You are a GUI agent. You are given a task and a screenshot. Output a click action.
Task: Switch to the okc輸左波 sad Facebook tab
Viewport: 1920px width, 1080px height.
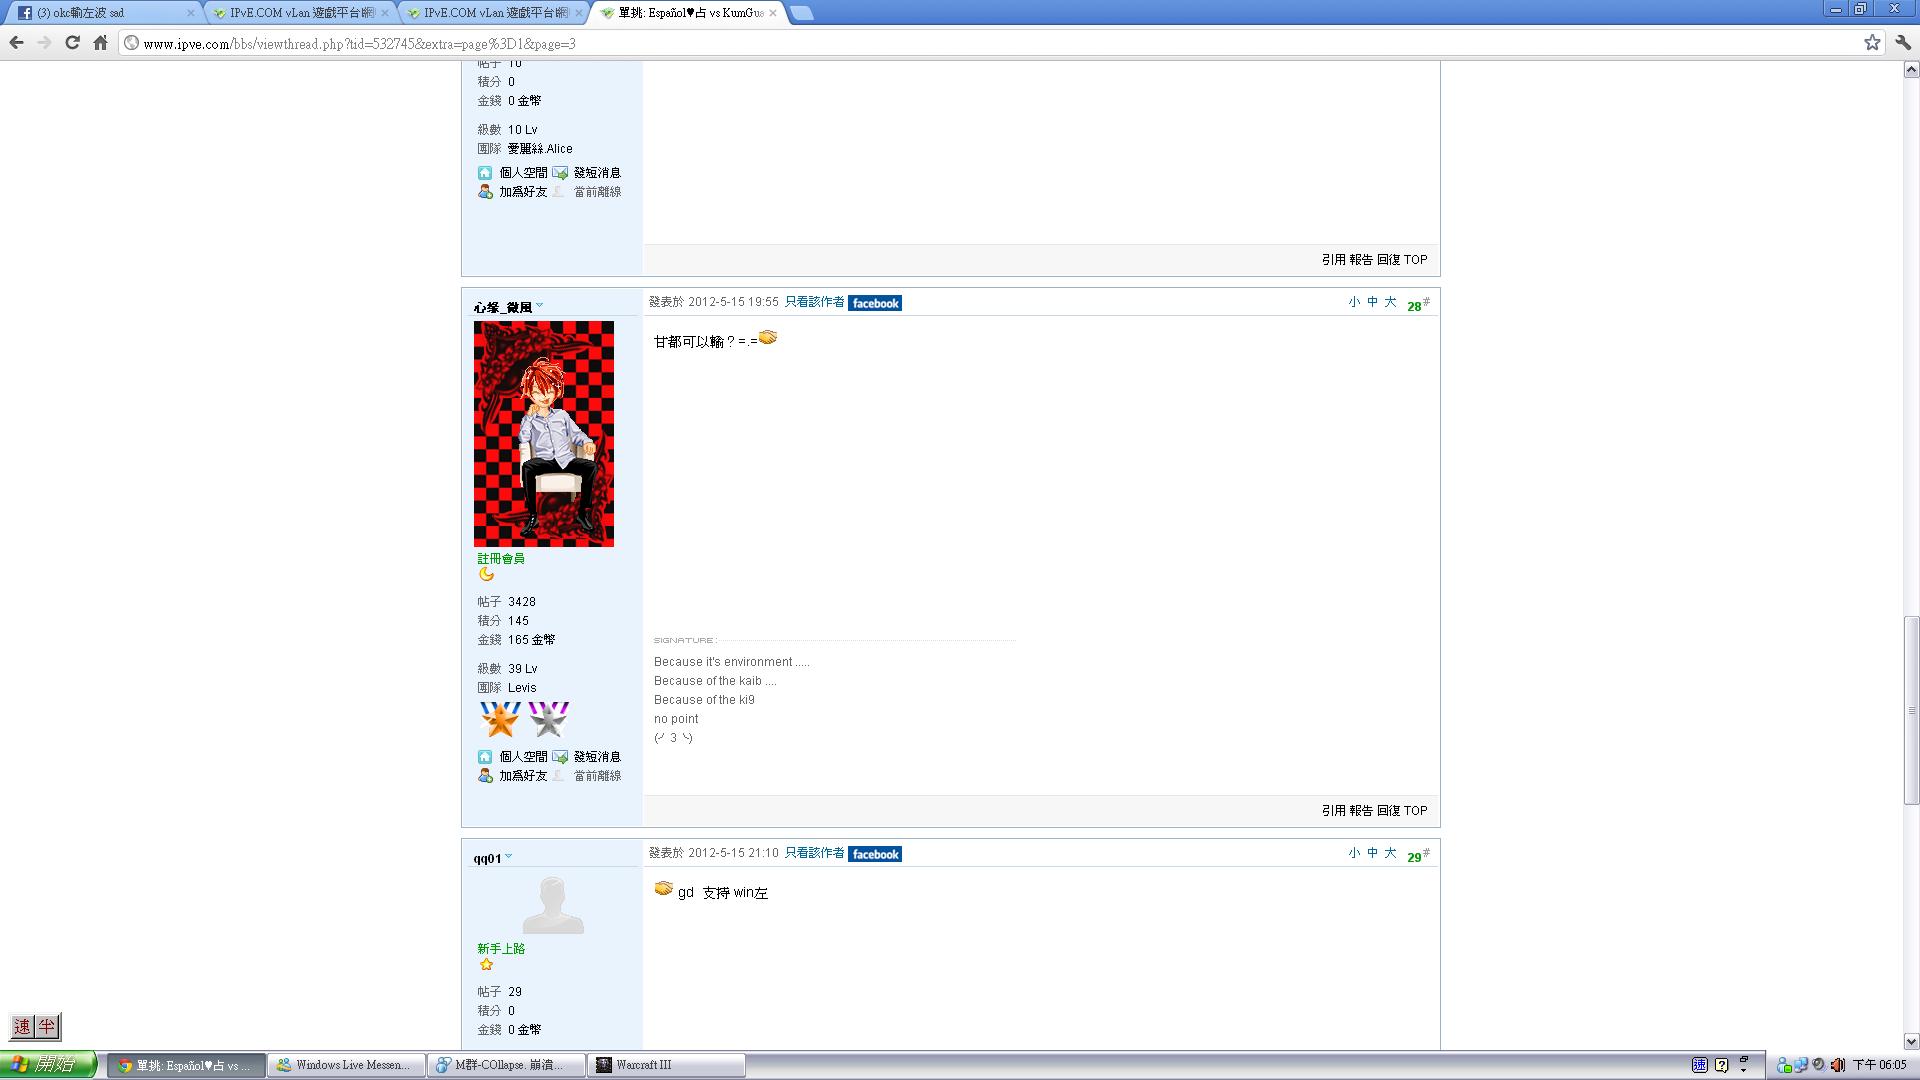[100, 13]
